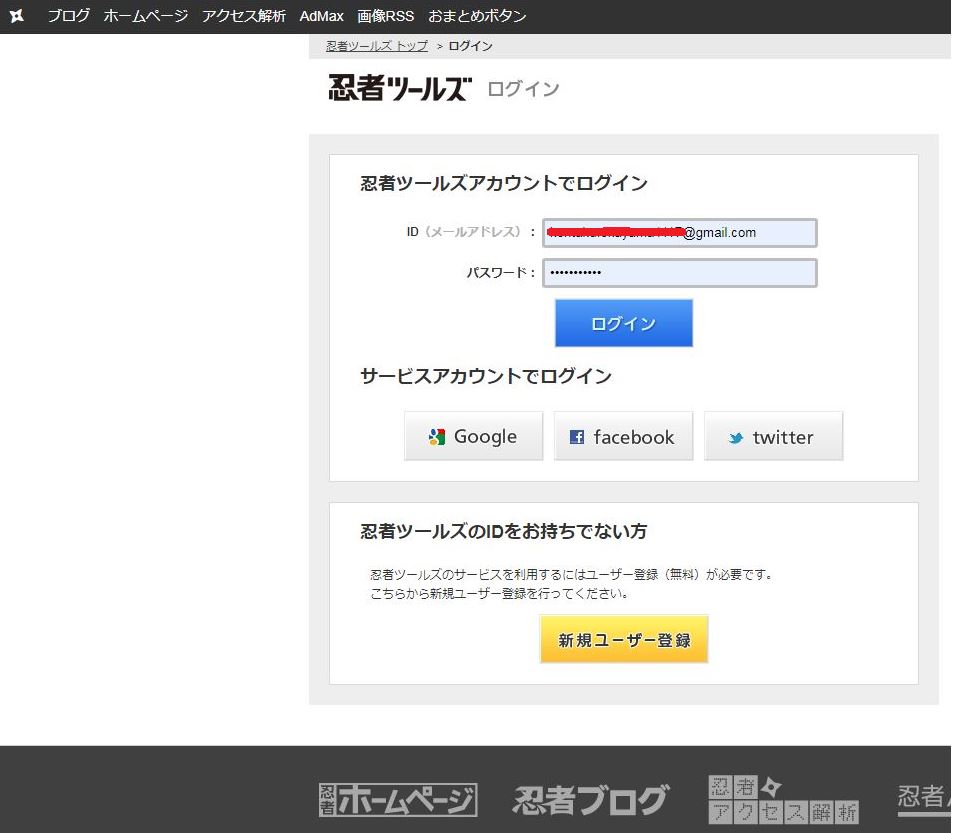Click the blue ログイン button
953x833 pixels.
(x=624, y=323)
